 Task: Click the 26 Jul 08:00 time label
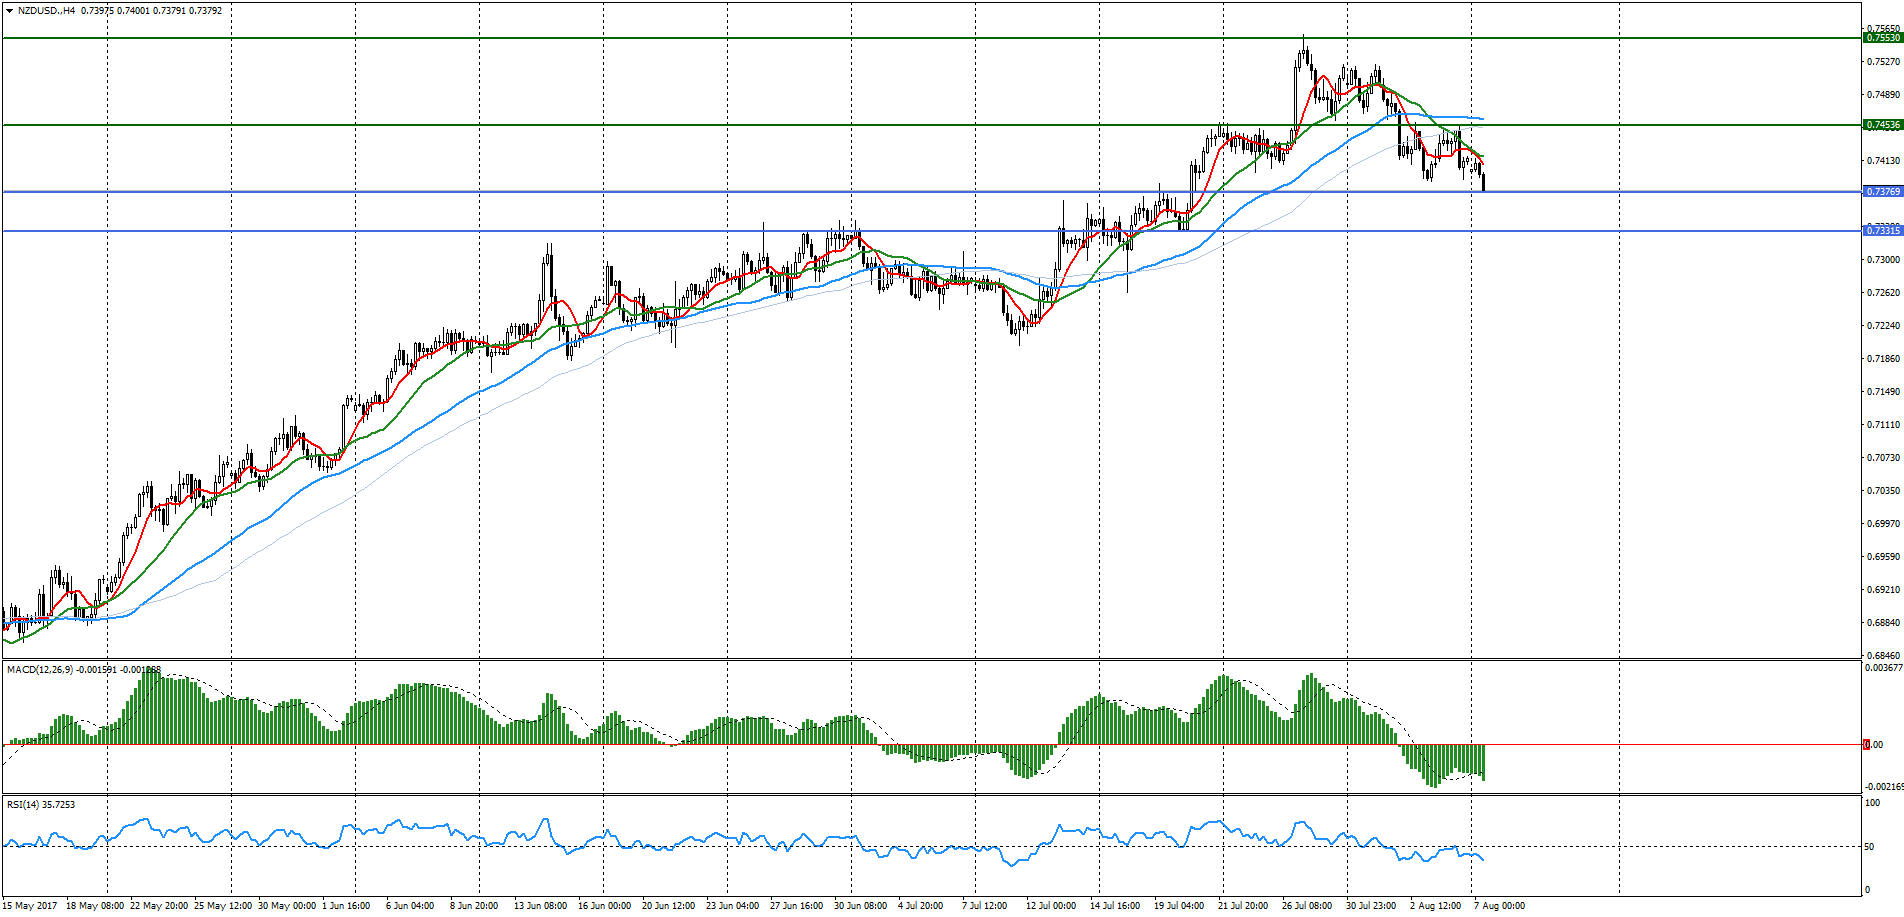tap(1306, 906)
